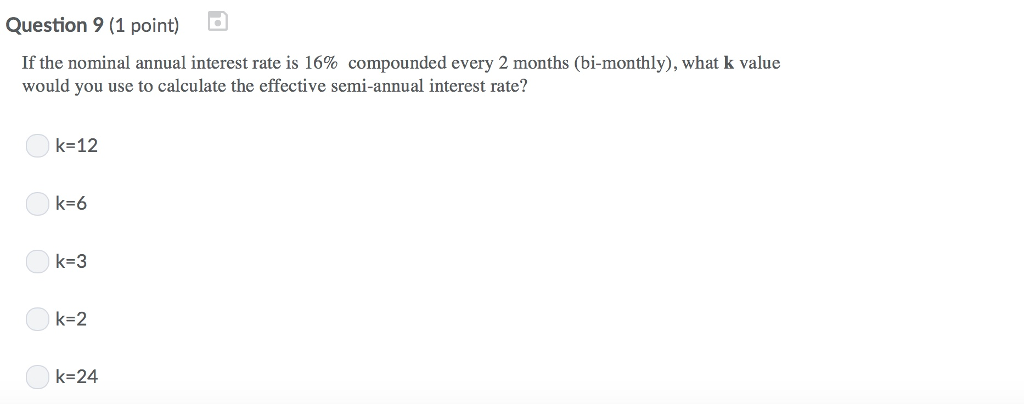The image size is (1024, 404).
Task: Click the k=24 answer label text
Action: click(x=76, y=377)
